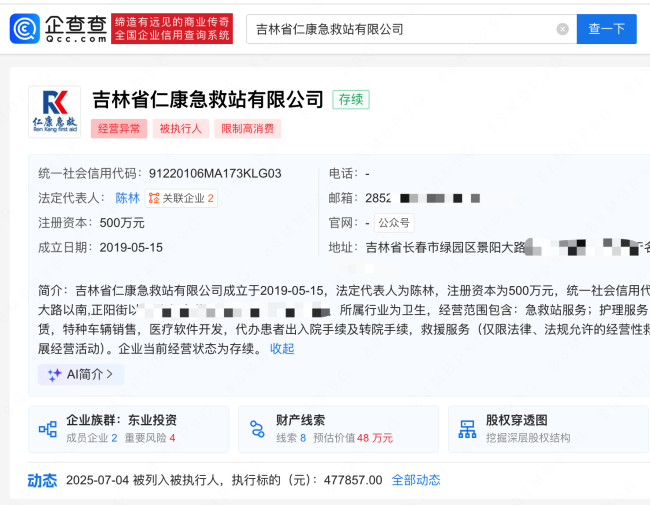Click the 企业族群 hierarchy icon
The image size is (650, 505).
coord(48,429)
